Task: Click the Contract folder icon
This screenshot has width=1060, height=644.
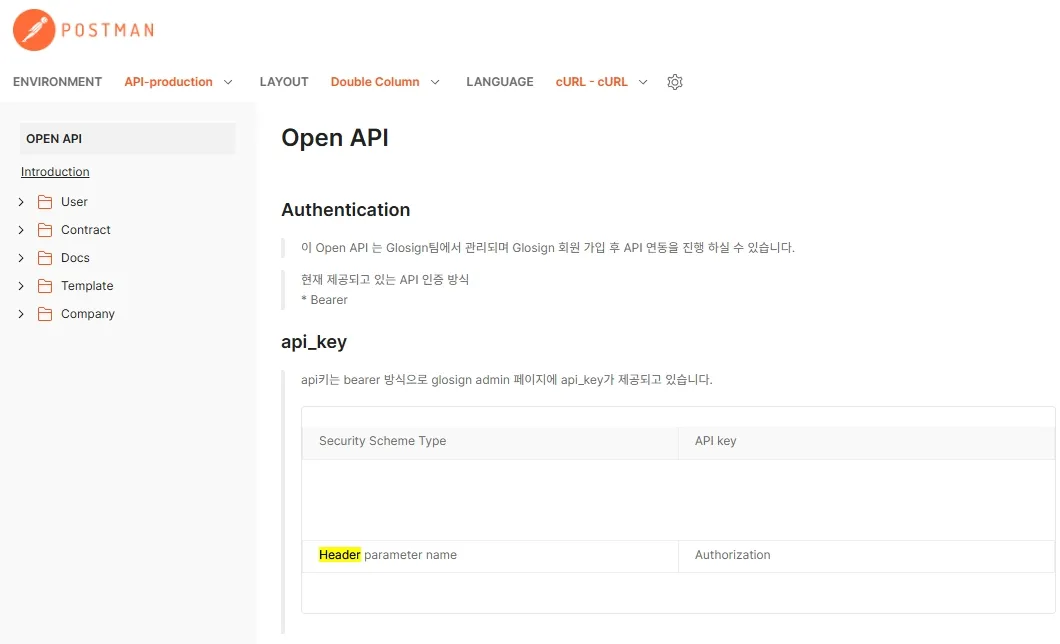Action: coord(45,229)
